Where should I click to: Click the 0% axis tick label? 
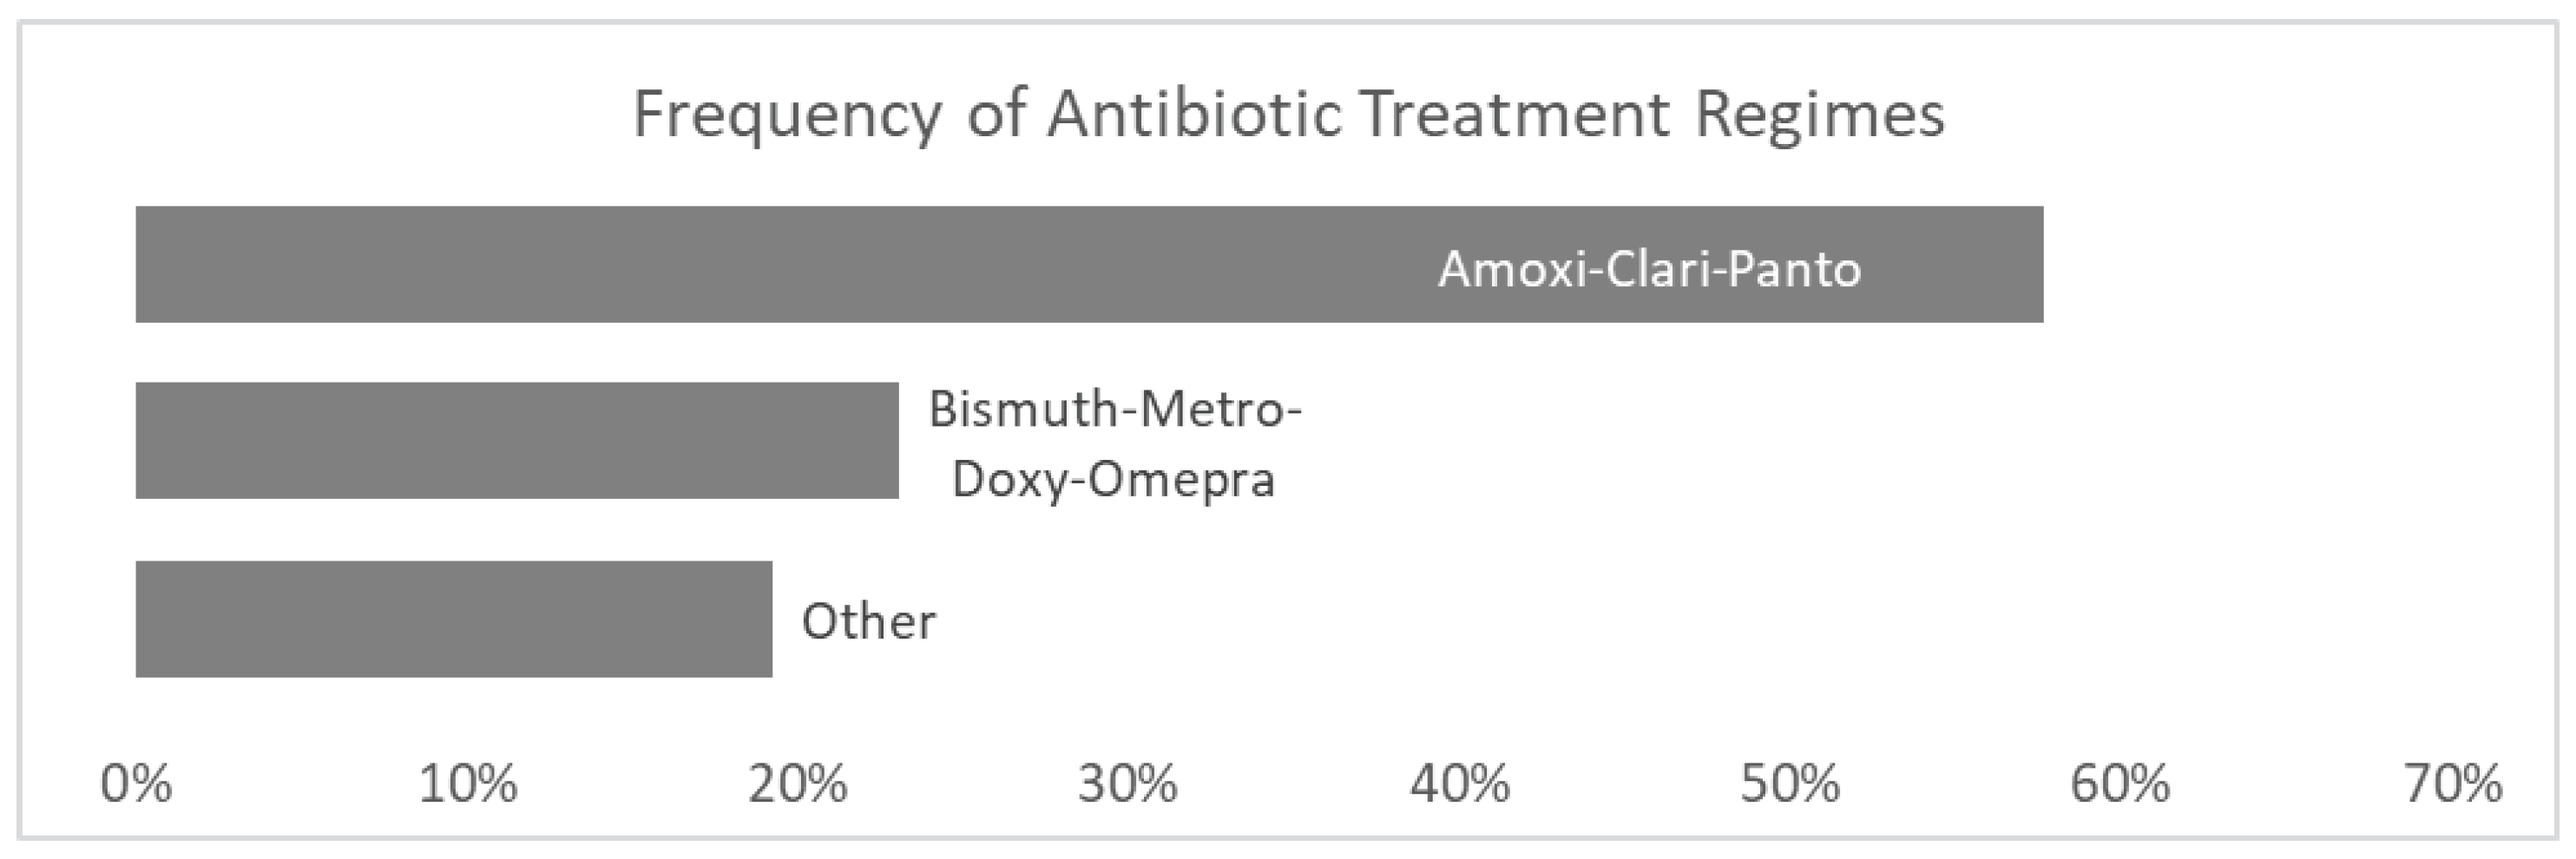coord(136,784)
